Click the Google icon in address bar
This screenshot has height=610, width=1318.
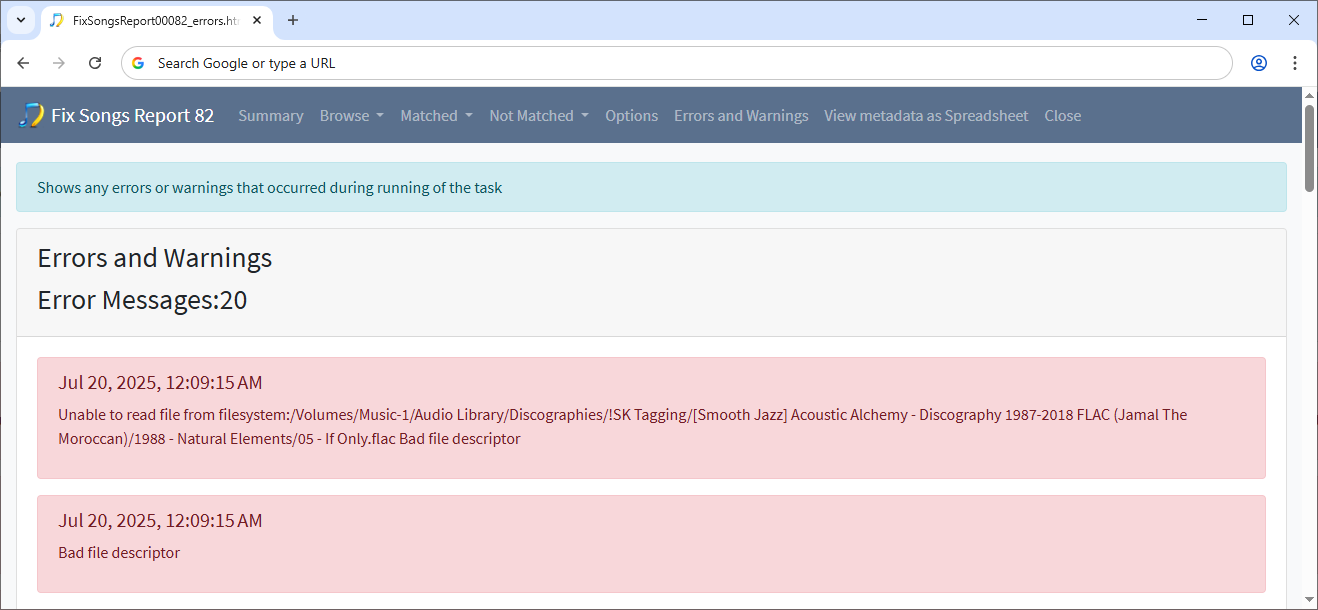click(139, 63)
